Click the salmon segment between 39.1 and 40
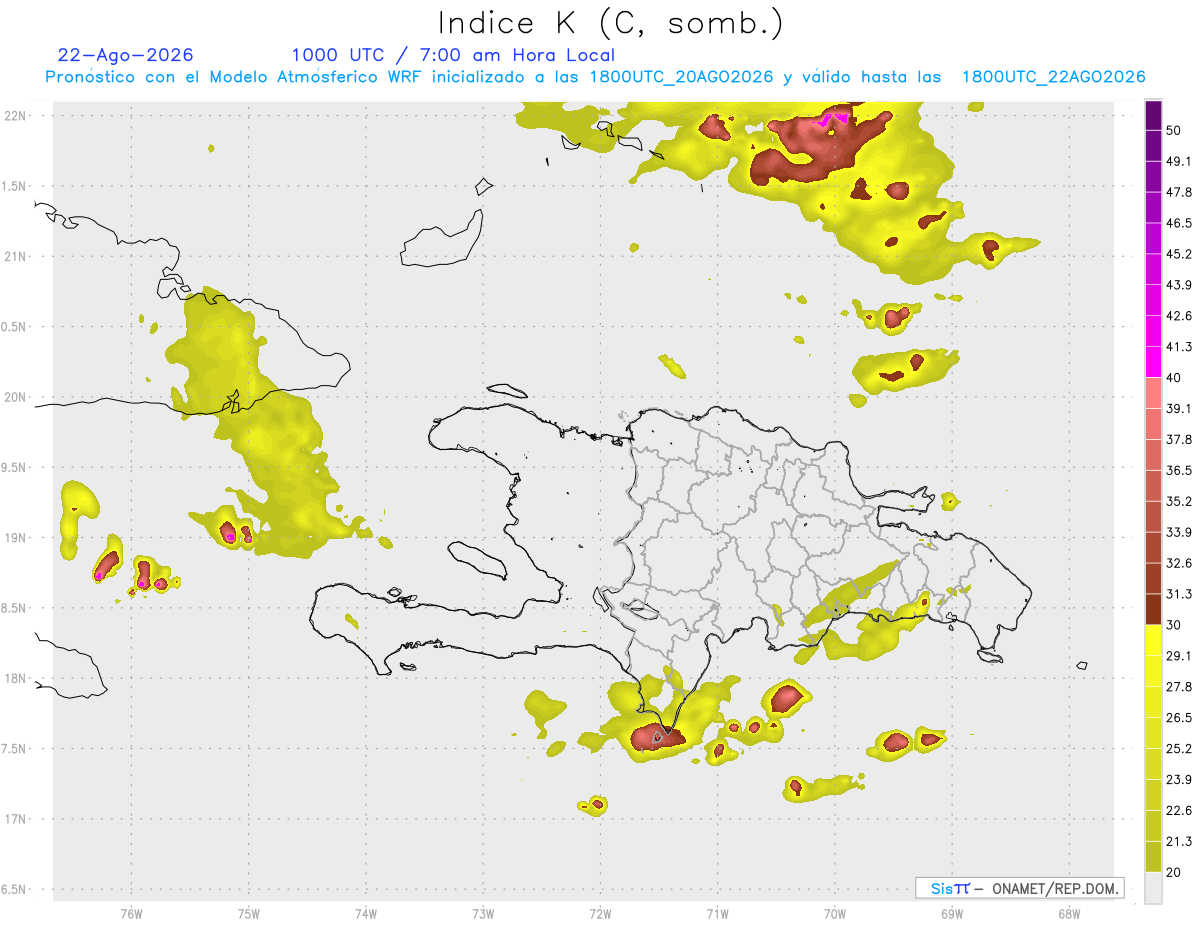 (1154, 393)
